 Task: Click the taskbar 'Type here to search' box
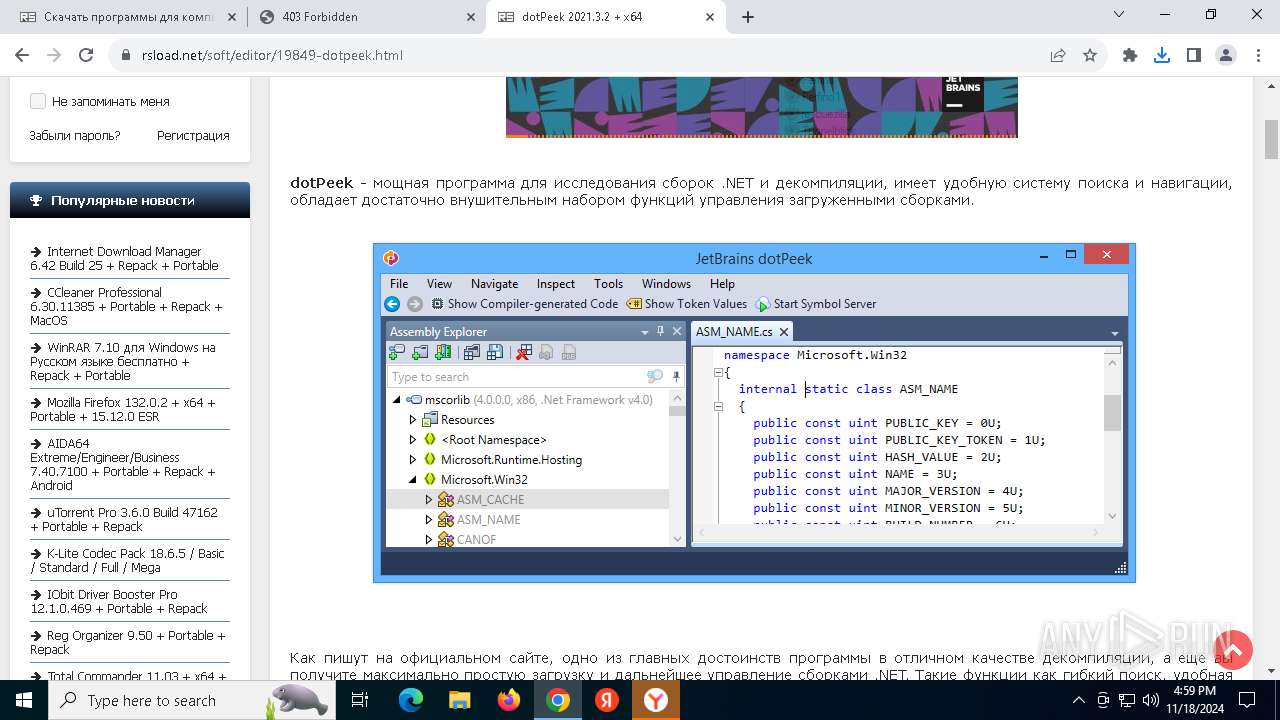pos(193,700)
